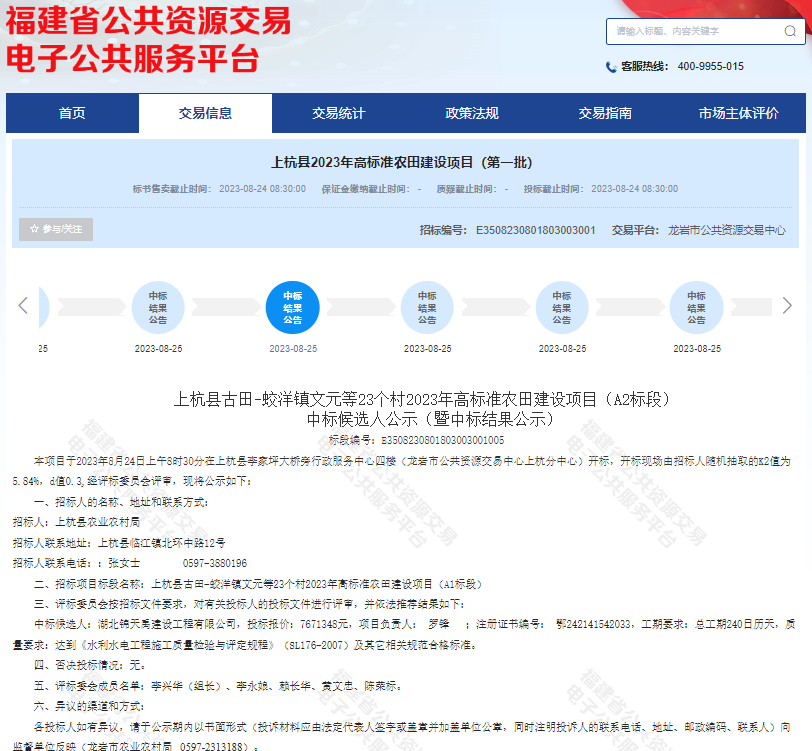Viewport: 812px width, 751px height.
Task: Click the left timeline arrow chevron
Action: click(22, 305)
